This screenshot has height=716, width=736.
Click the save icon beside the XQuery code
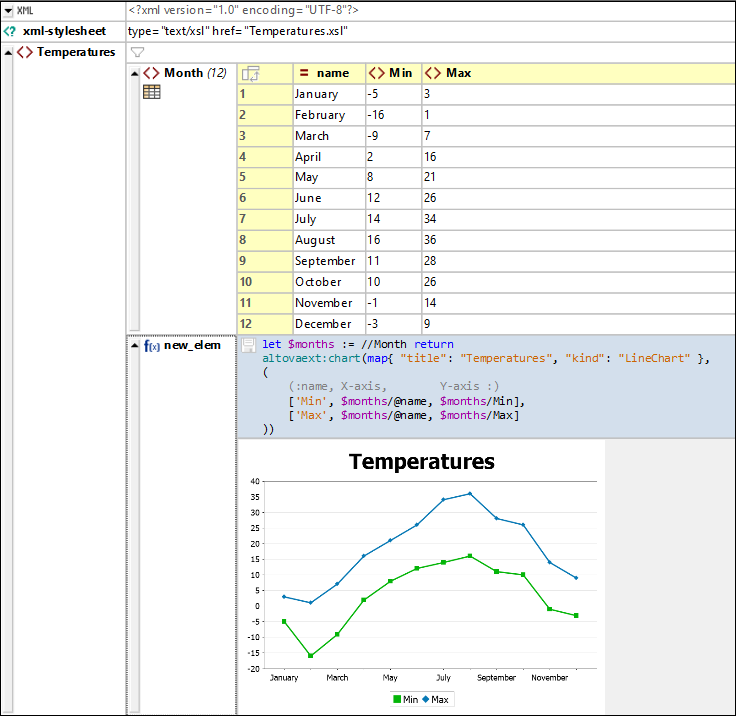248,345
